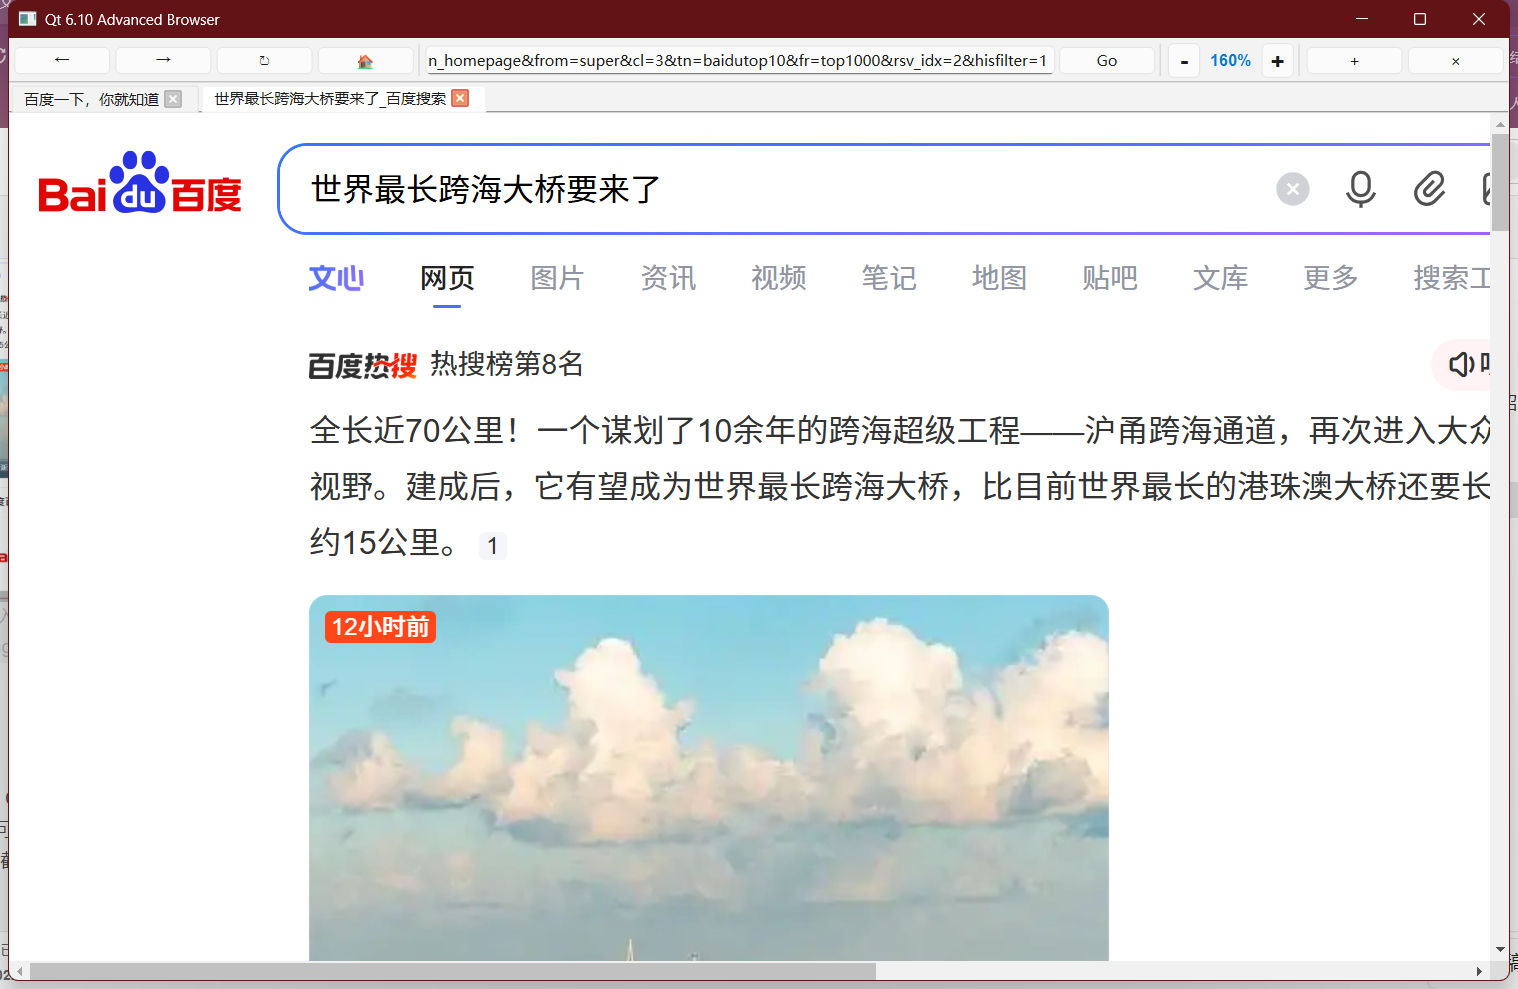This screenshot has width=1518, height=989.
Task: Go back with the left arrow button
Action: 62,61
